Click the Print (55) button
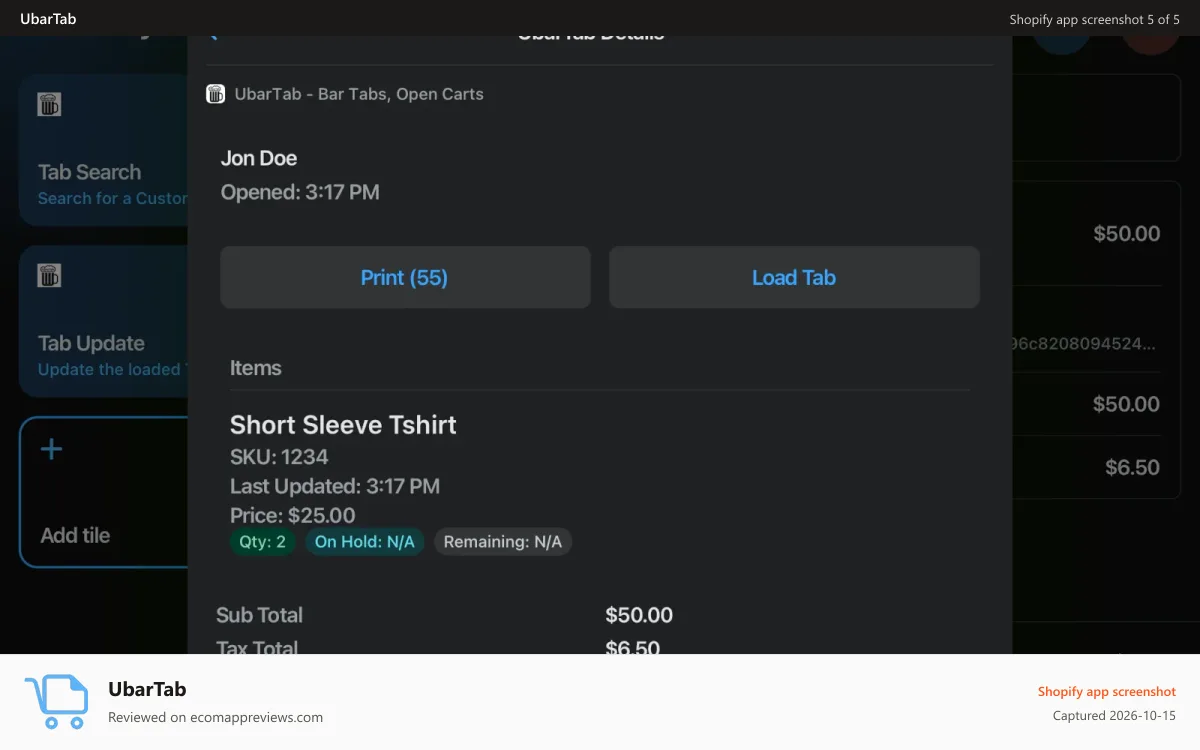 (405, 277)
